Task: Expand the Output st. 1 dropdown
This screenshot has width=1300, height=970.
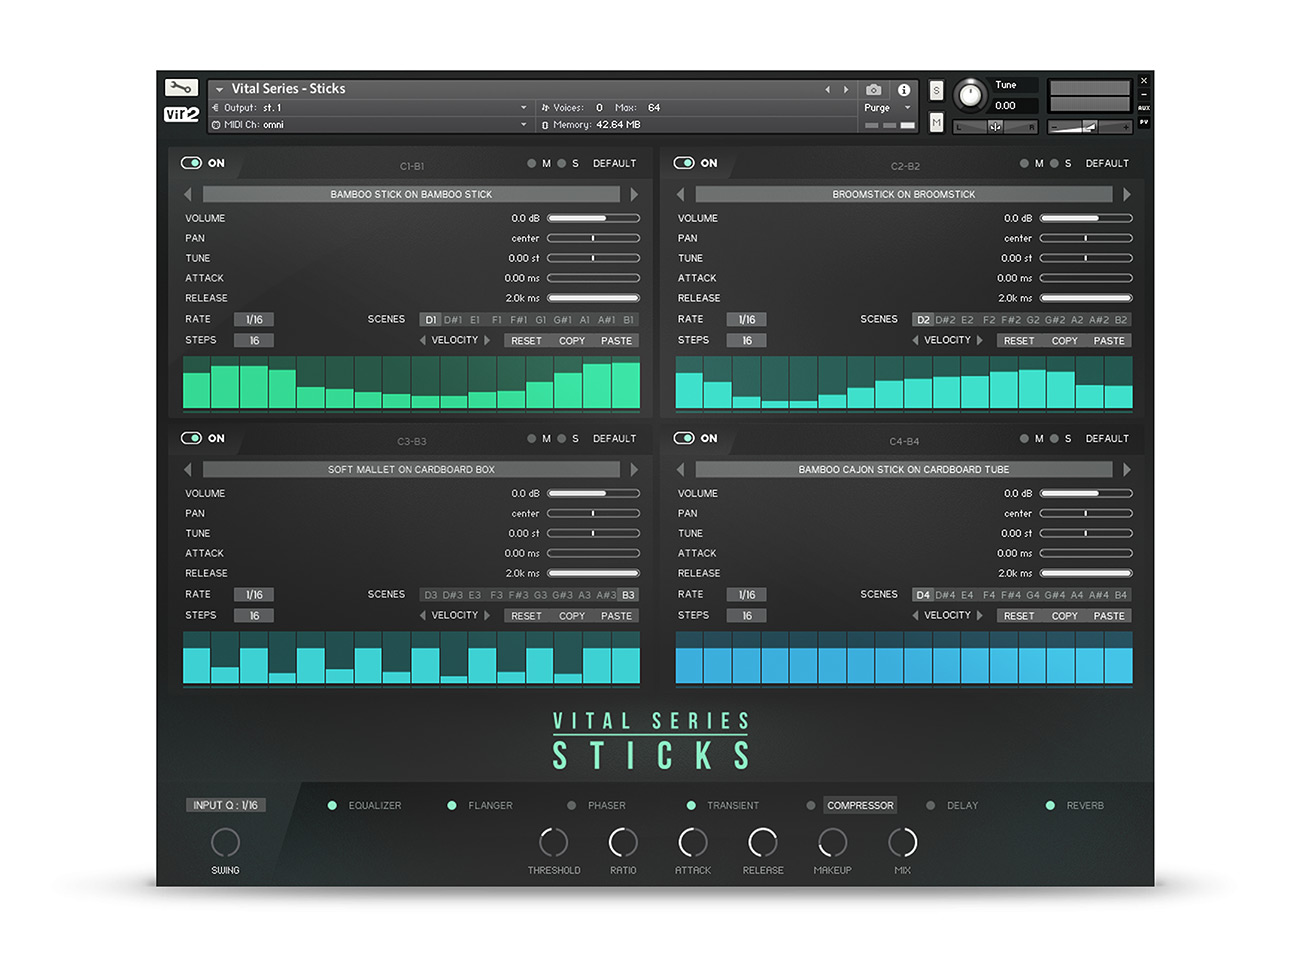Action: tap(523, 108)
